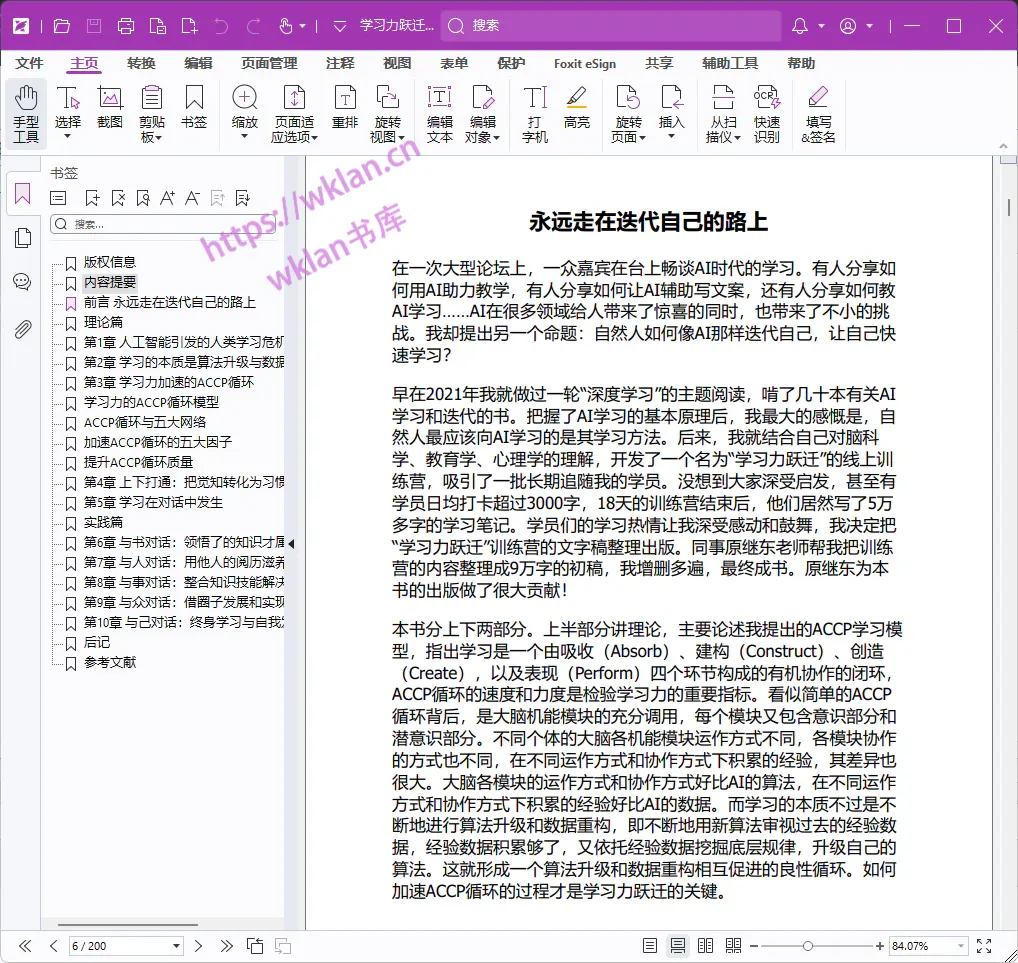
Task: Switch to facing page view mode
Action: [x=706, y=945]
